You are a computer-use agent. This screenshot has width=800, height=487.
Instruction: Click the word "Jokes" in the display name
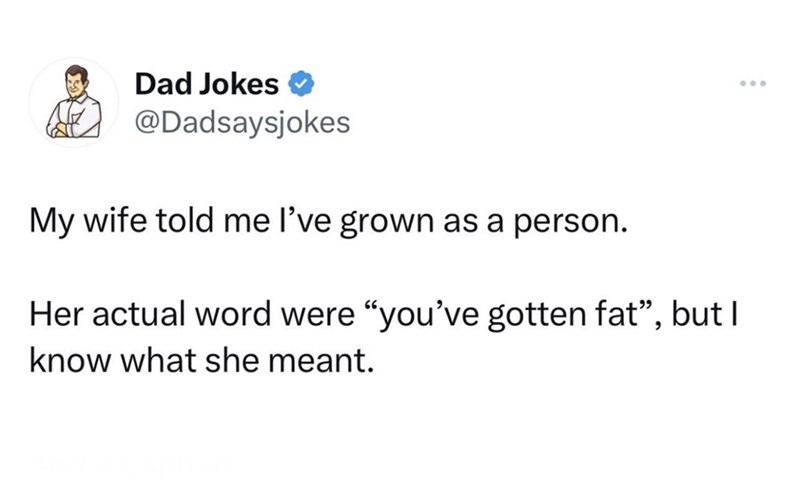pyautogui.click(x=244, y=86)
